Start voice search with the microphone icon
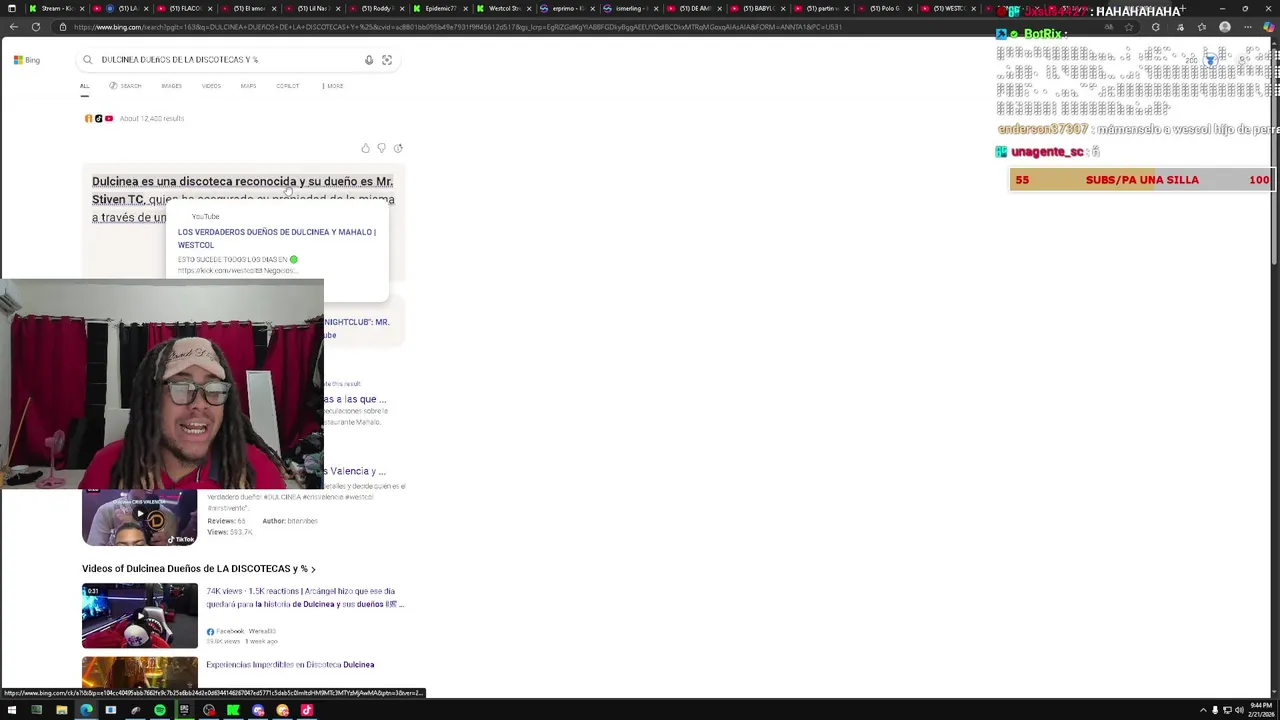 pyautogui.click(x=369, y=60)
